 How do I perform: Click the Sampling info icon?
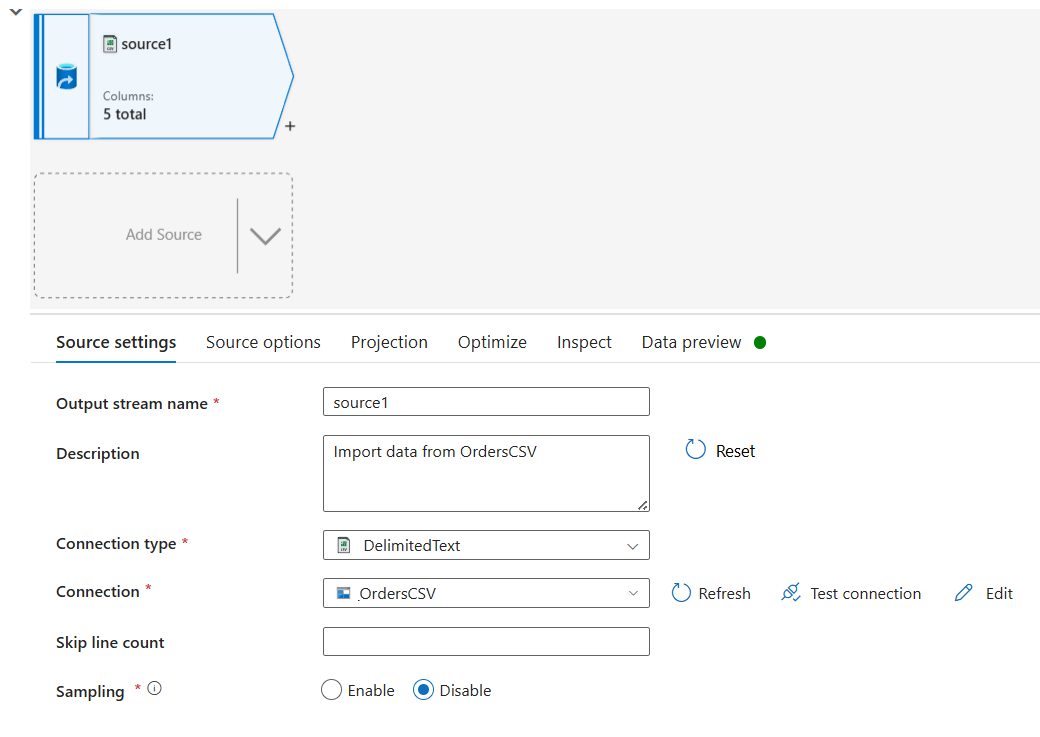coord(155,689)
